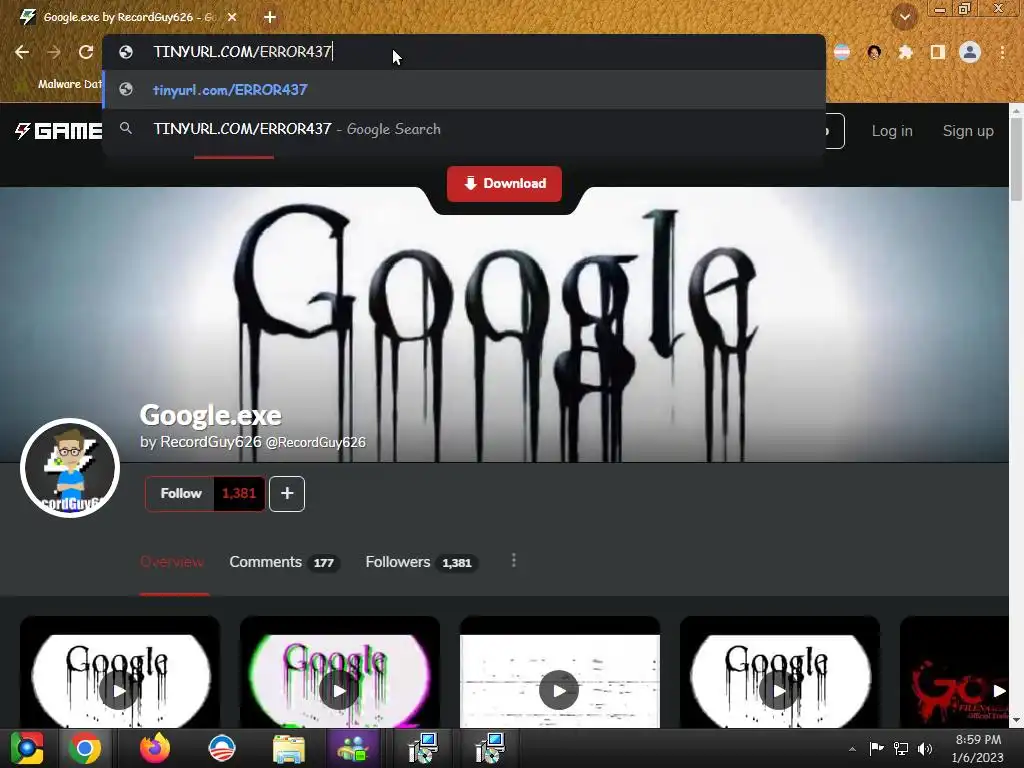Click the network tray icon

pyautogui.click(x=901, y=748)
